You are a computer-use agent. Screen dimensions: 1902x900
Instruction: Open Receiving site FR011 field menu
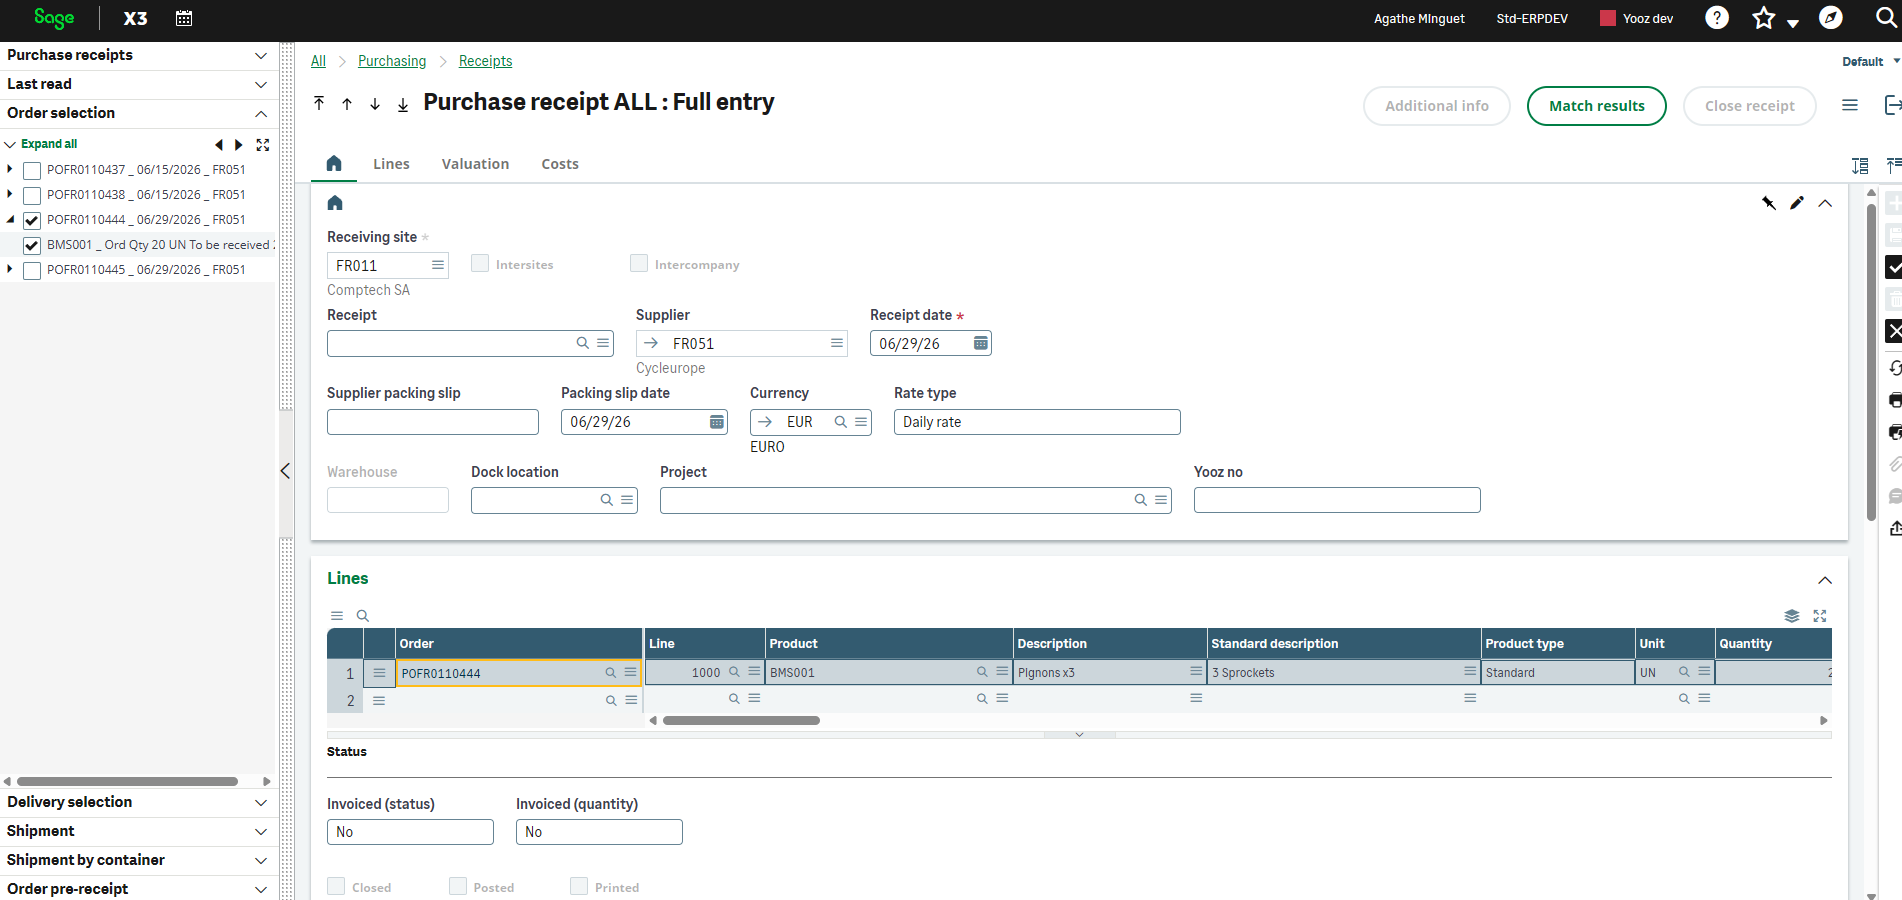pyautogui.click(x=437, y=265)
